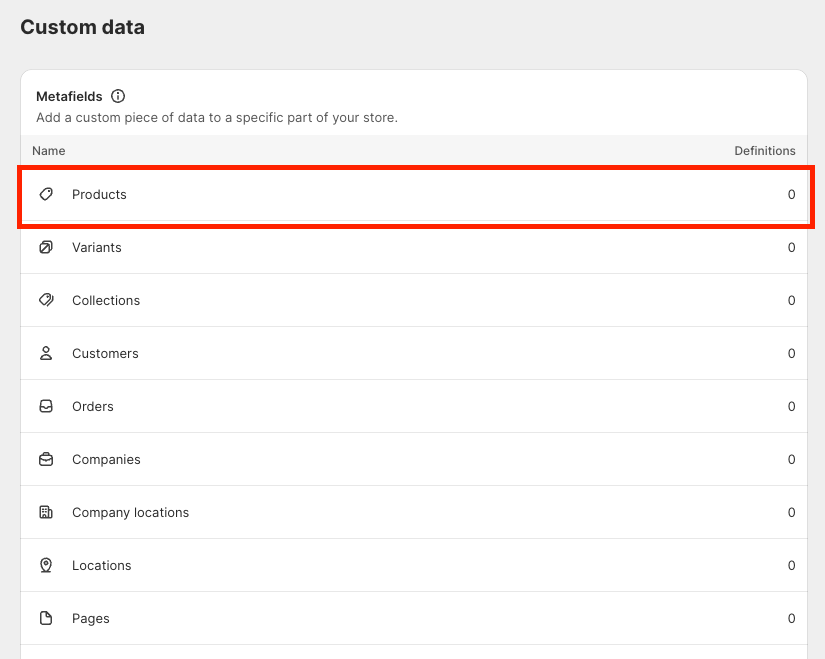Image resolution: width=825 pixels, height=659 pixels.
Task: Open the Company locations label
Action: (130, 512)
